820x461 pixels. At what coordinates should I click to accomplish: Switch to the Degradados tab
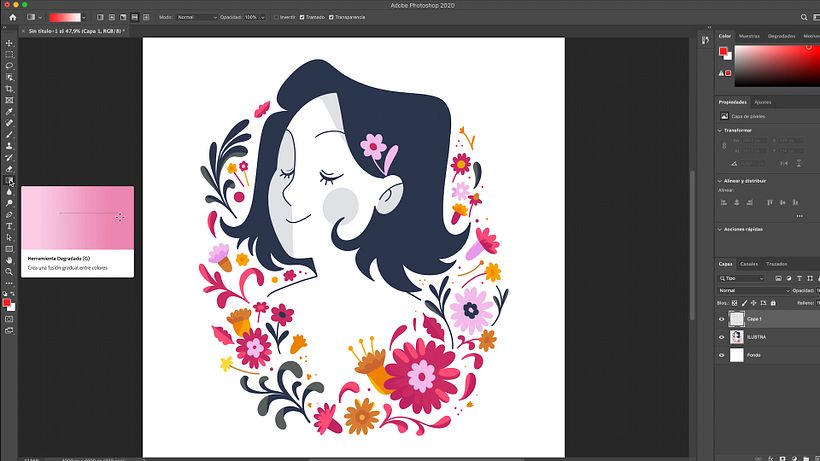[x=781, y=36]
